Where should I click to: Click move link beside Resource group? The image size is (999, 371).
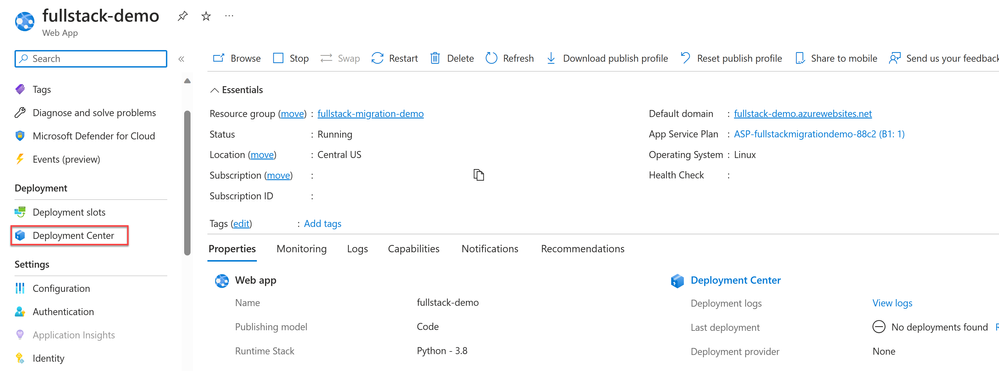293,114
